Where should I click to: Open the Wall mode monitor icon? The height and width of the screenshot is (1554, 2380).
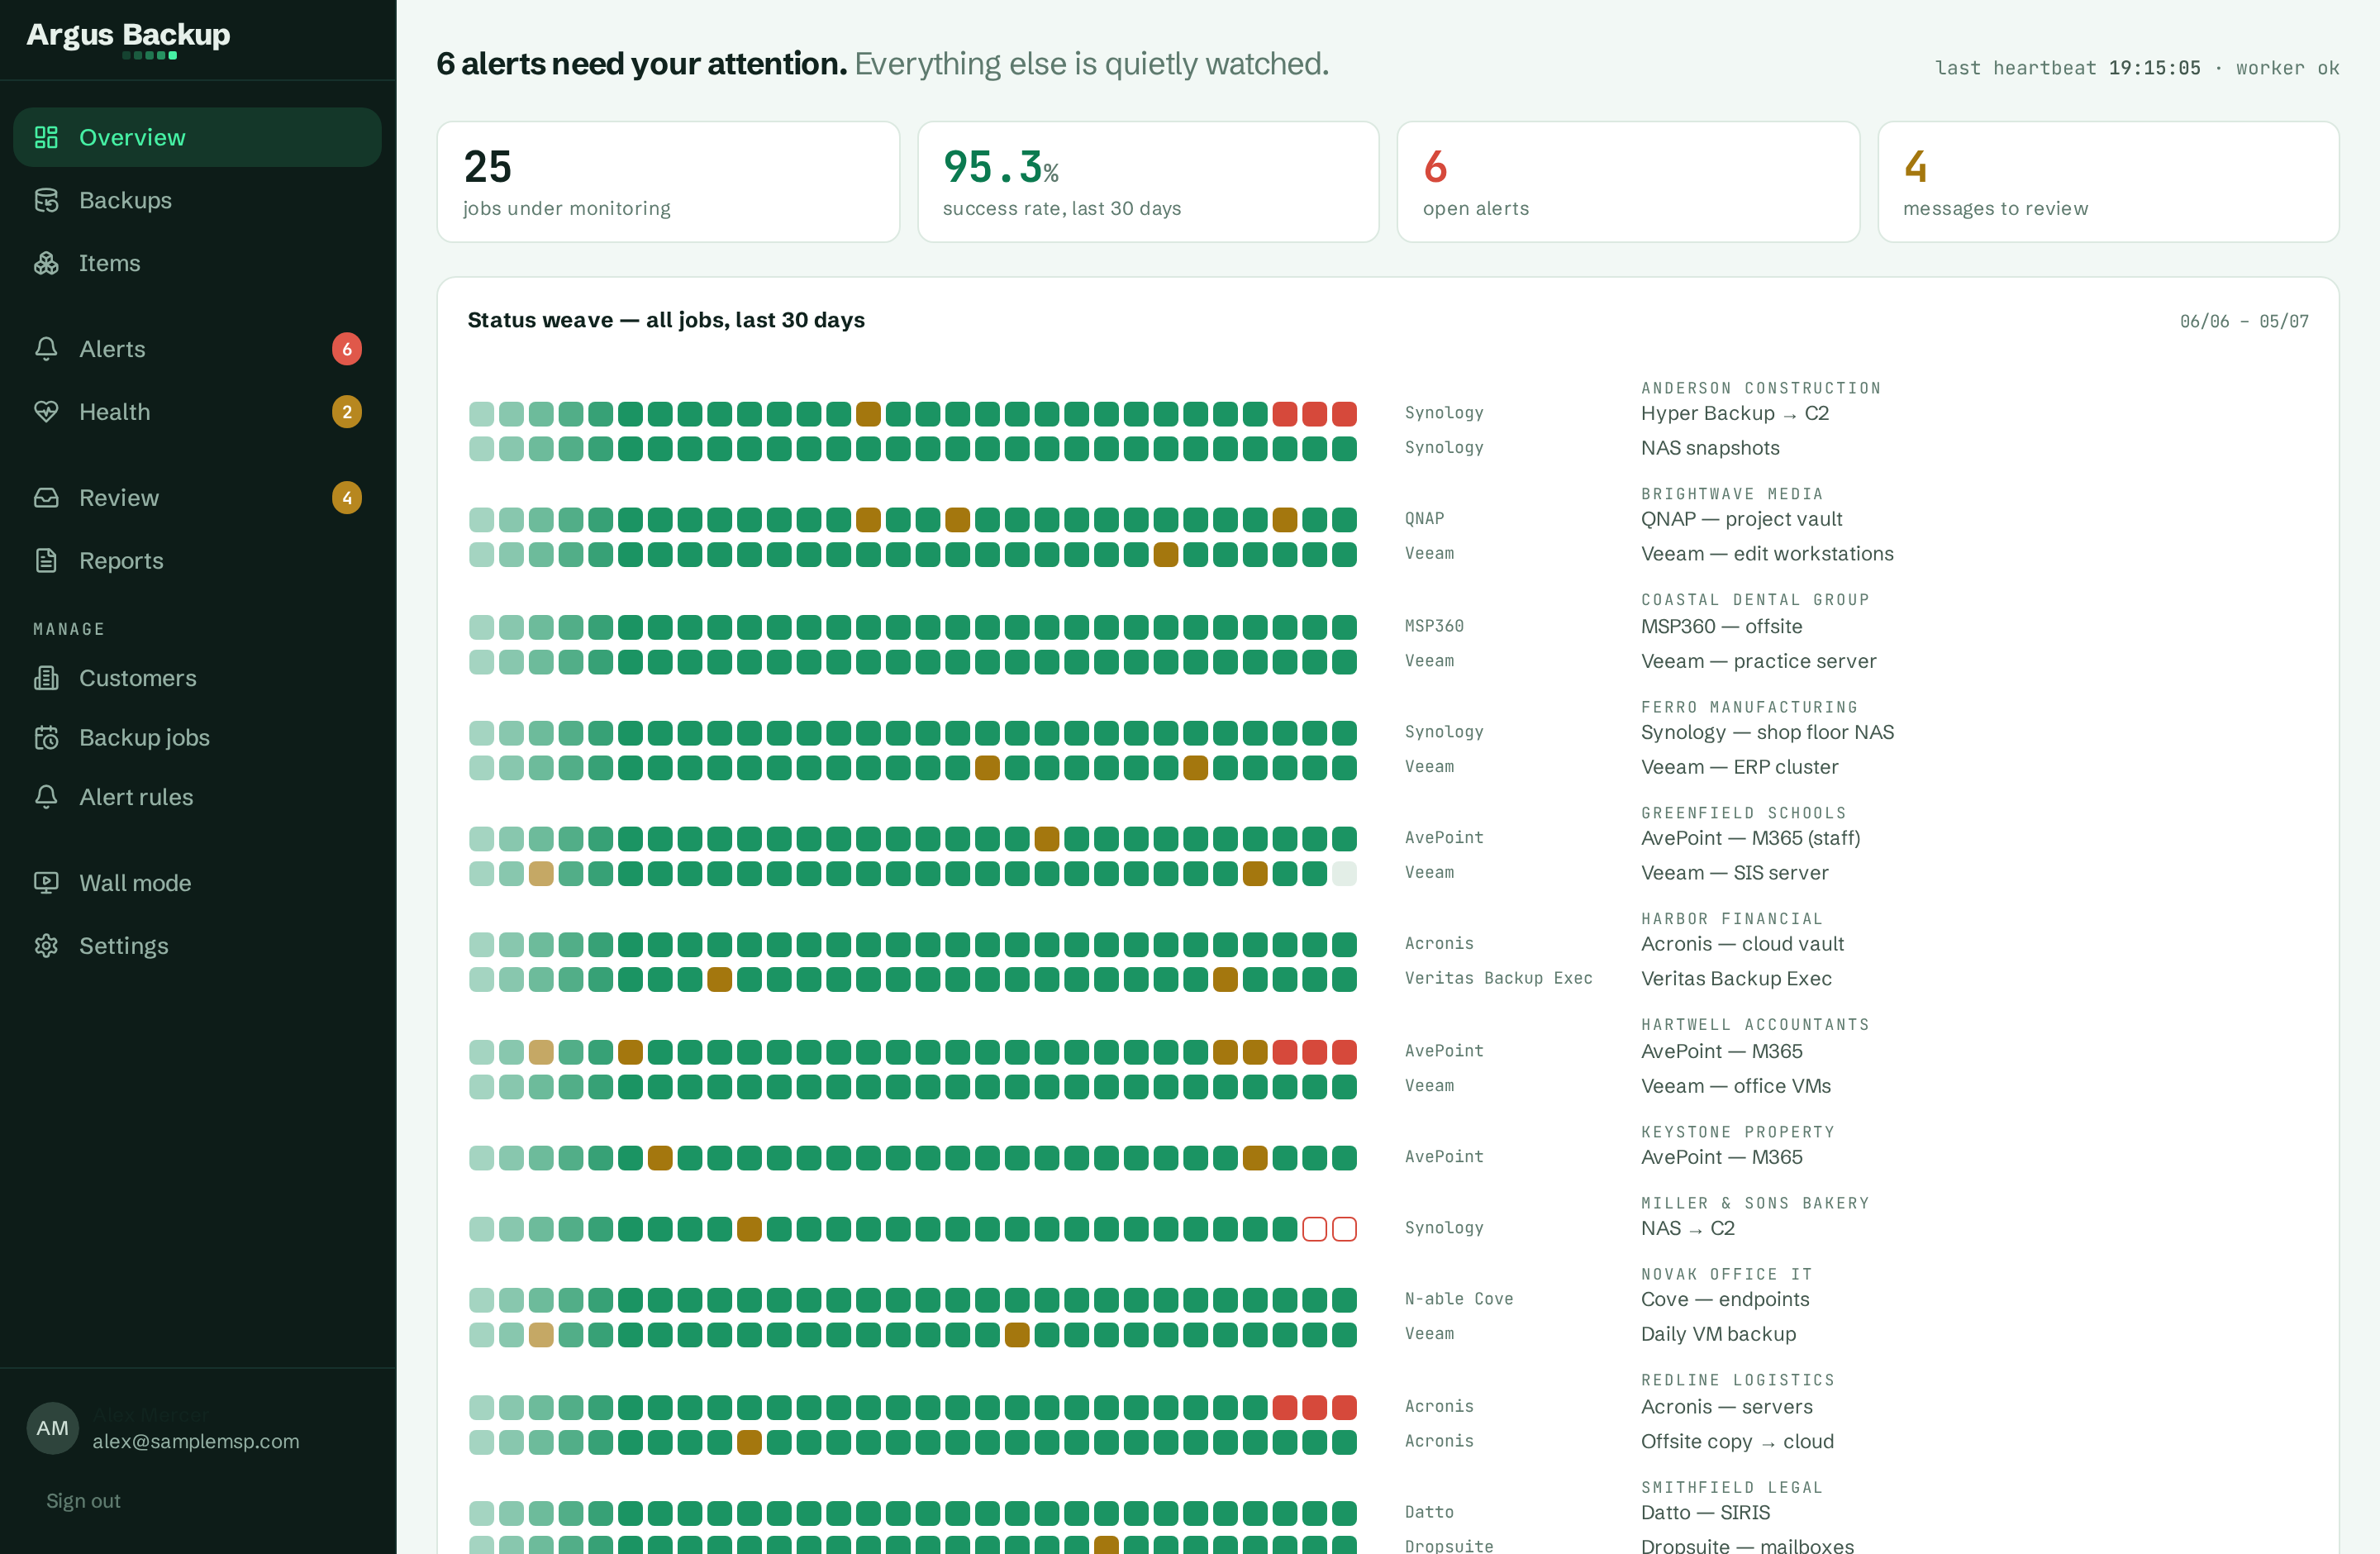46,883
